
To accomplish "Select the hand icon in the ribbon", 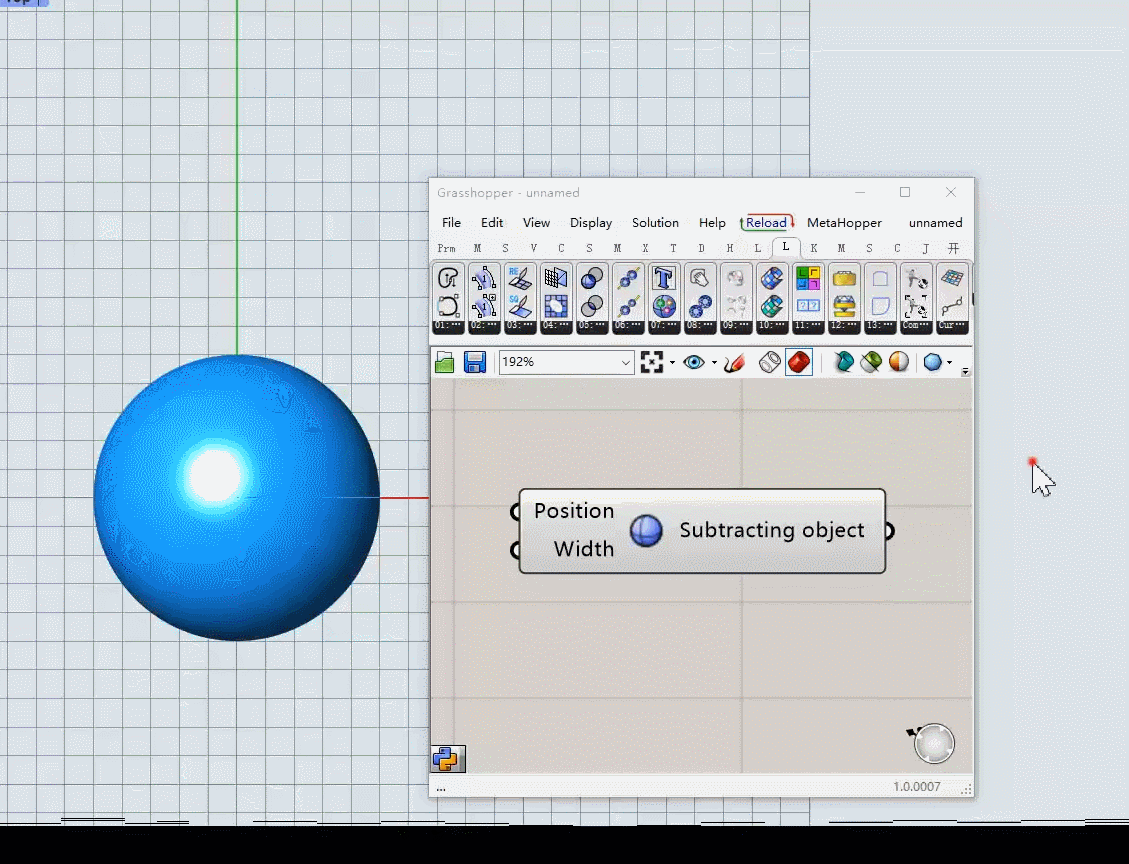I will click(x=700, y=278).
